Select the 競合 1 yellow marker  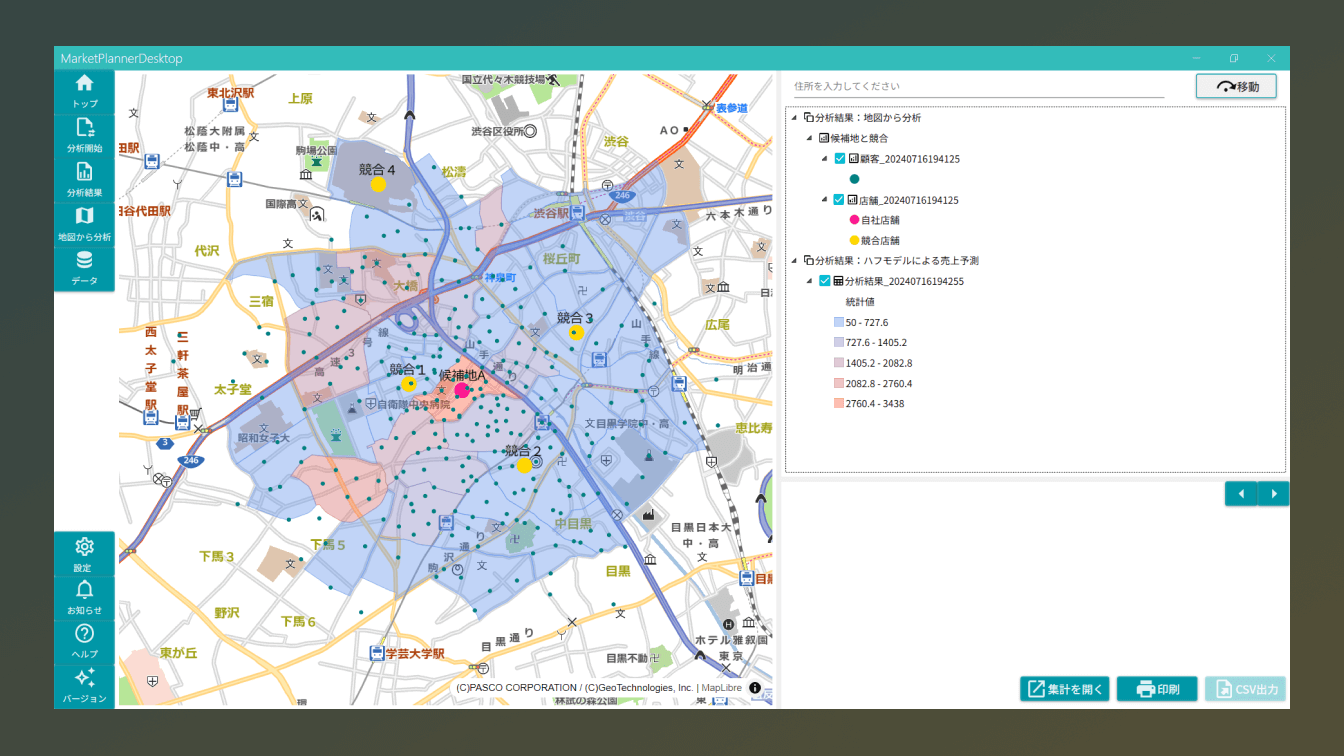(408, 384)
